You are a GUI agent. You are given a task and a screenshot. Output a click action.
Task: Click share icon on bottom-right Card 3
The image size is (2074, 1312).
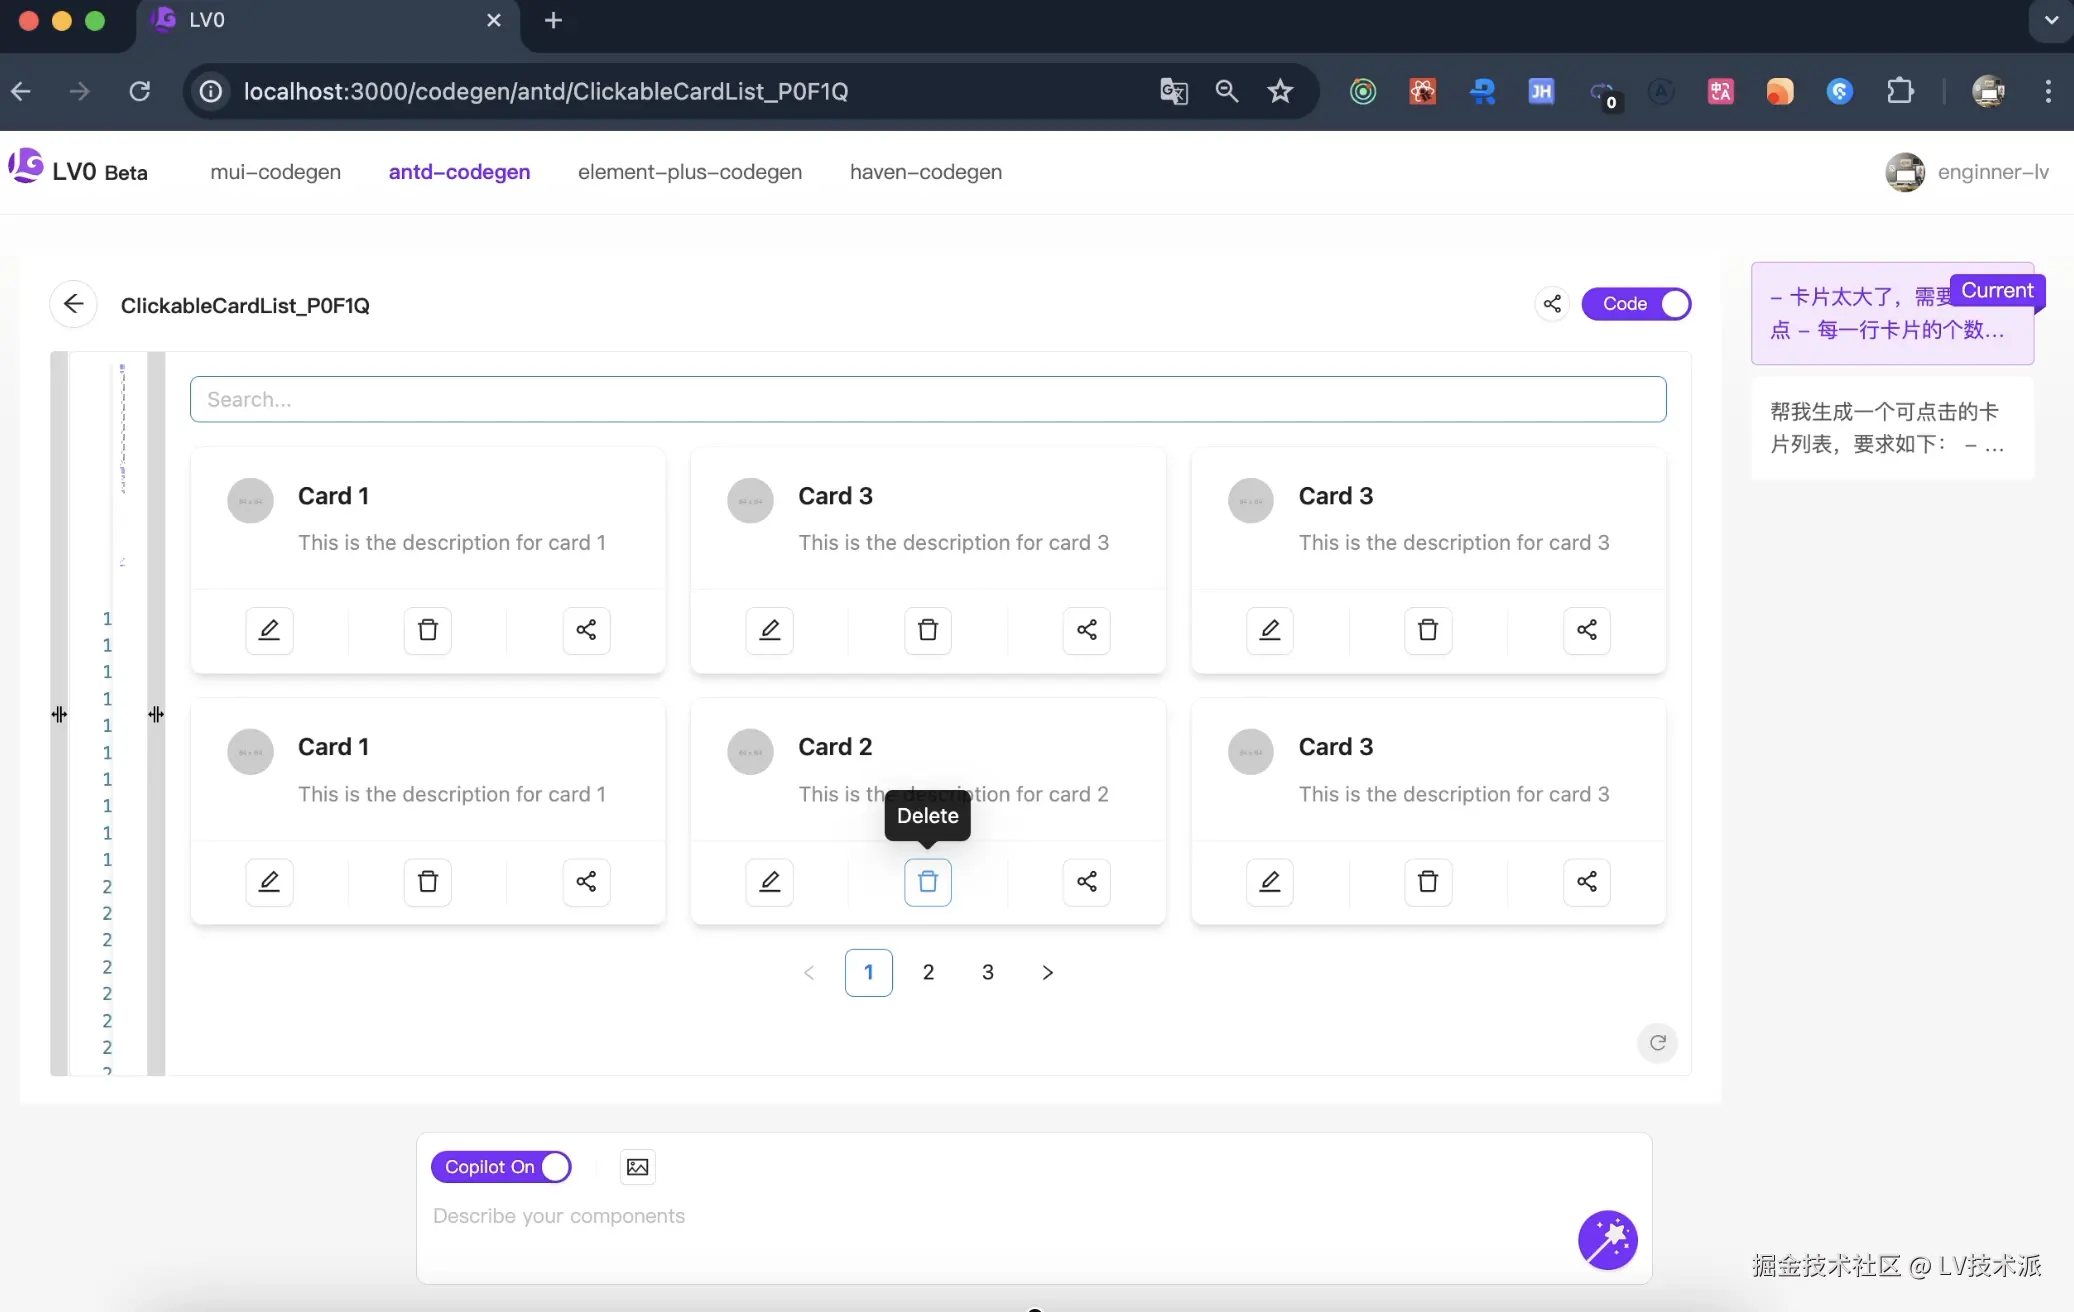pyautogui.click(x=1586, y=882)
